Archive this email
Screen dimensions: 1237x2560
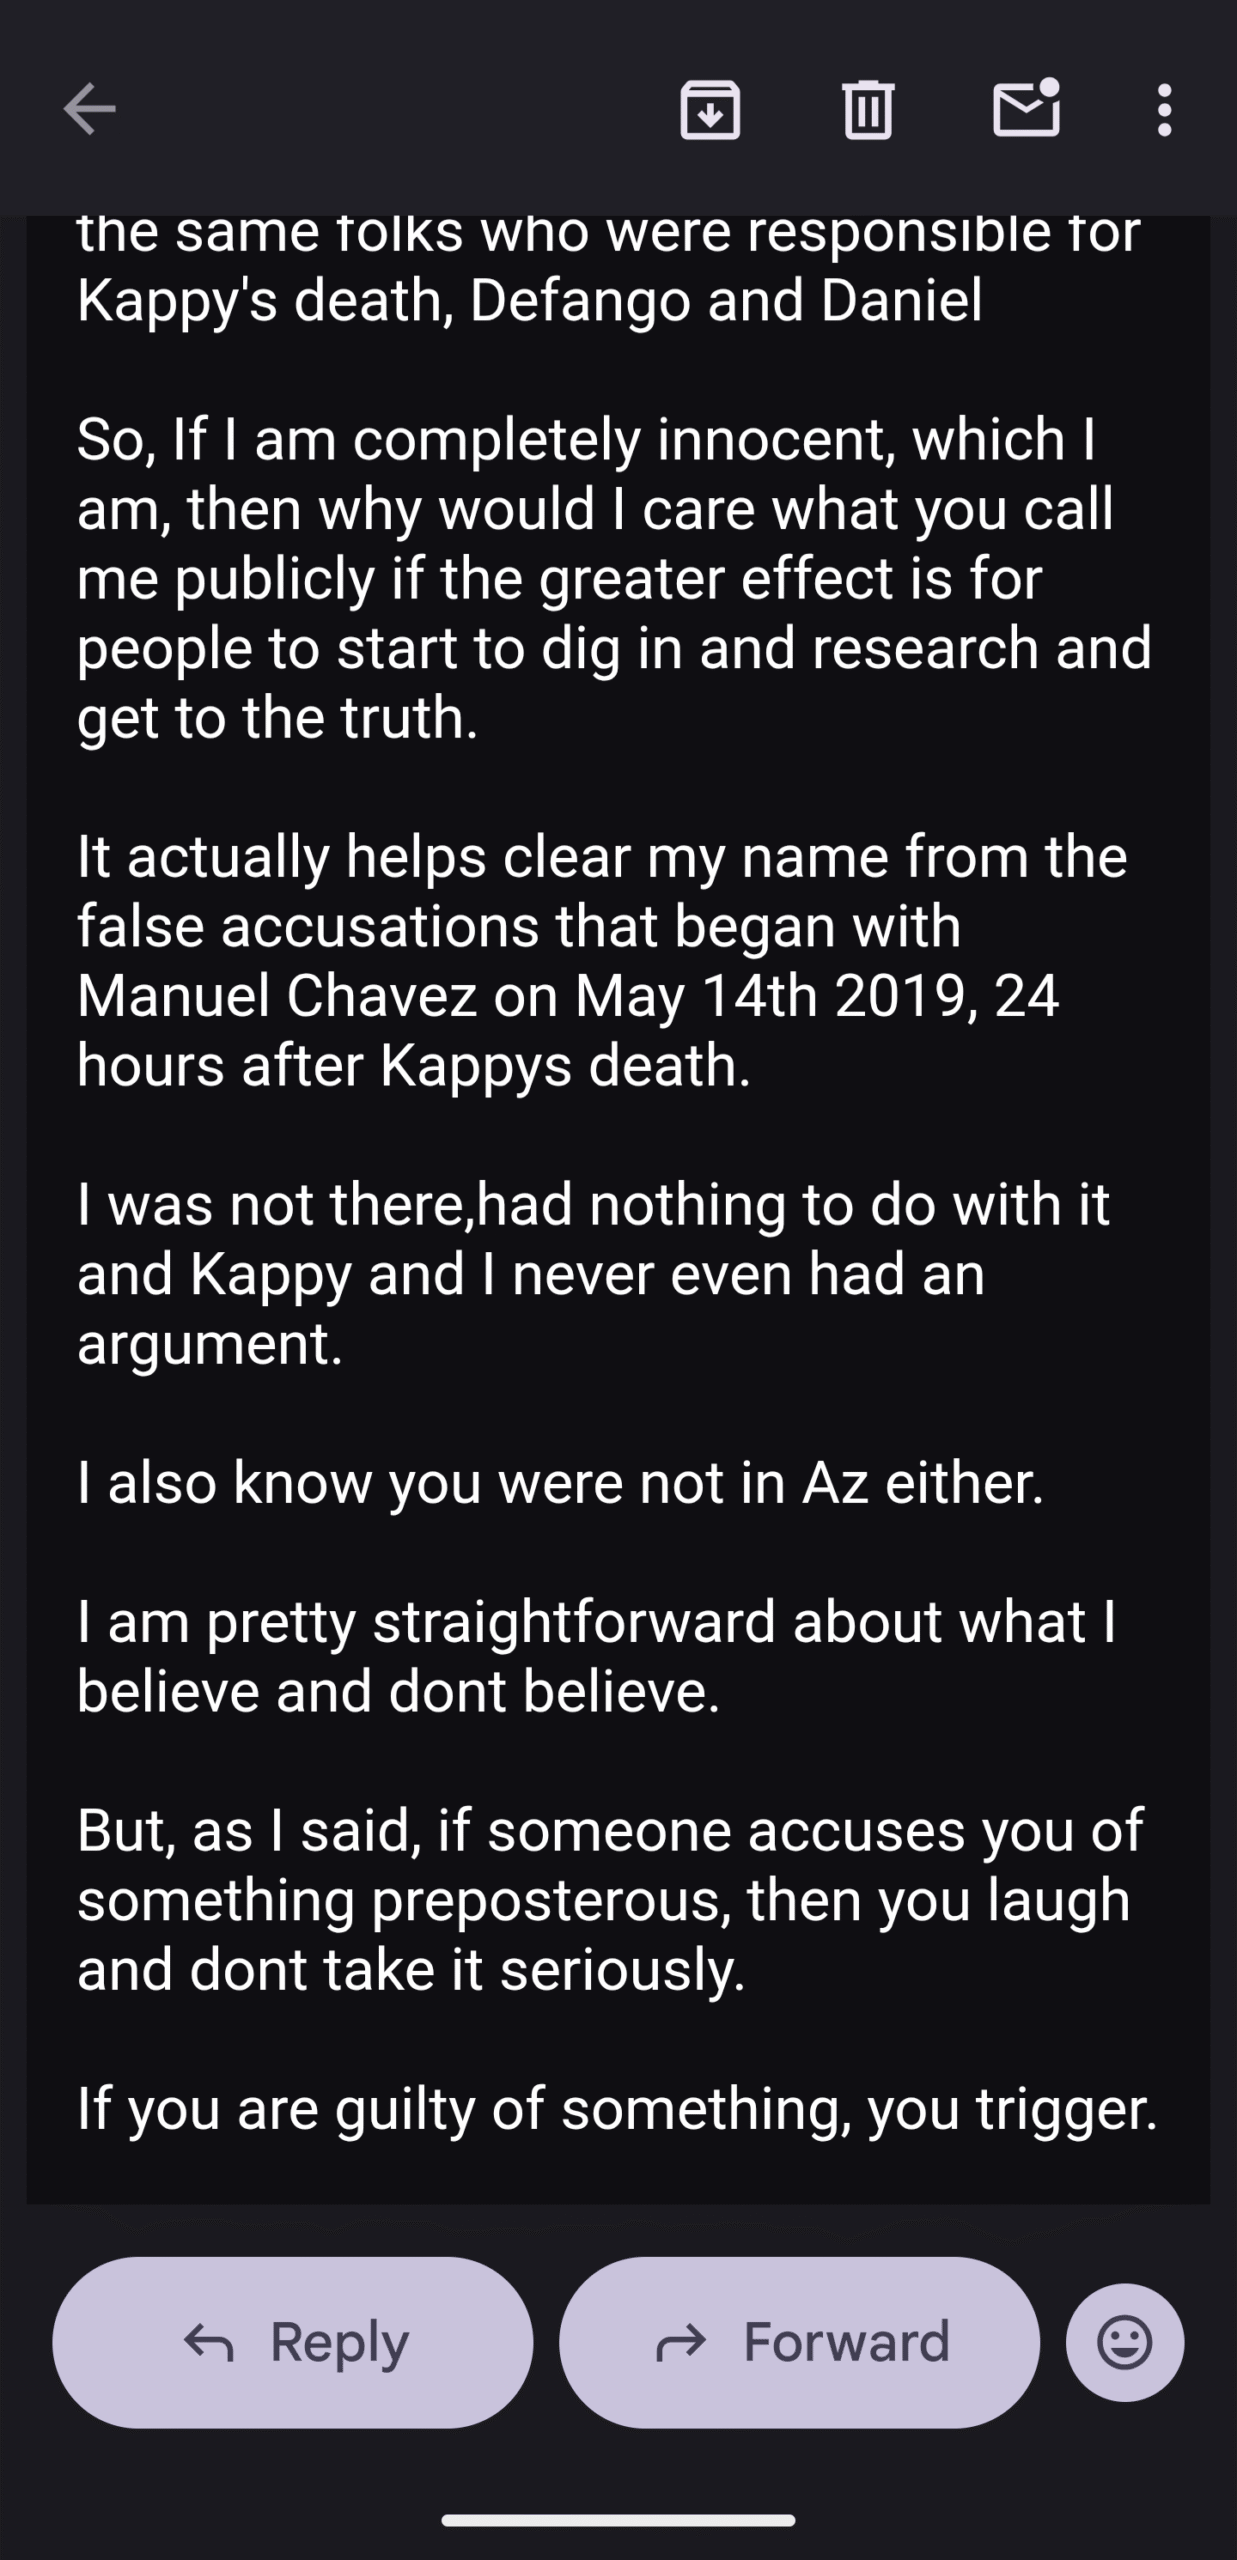pos(710,109)
